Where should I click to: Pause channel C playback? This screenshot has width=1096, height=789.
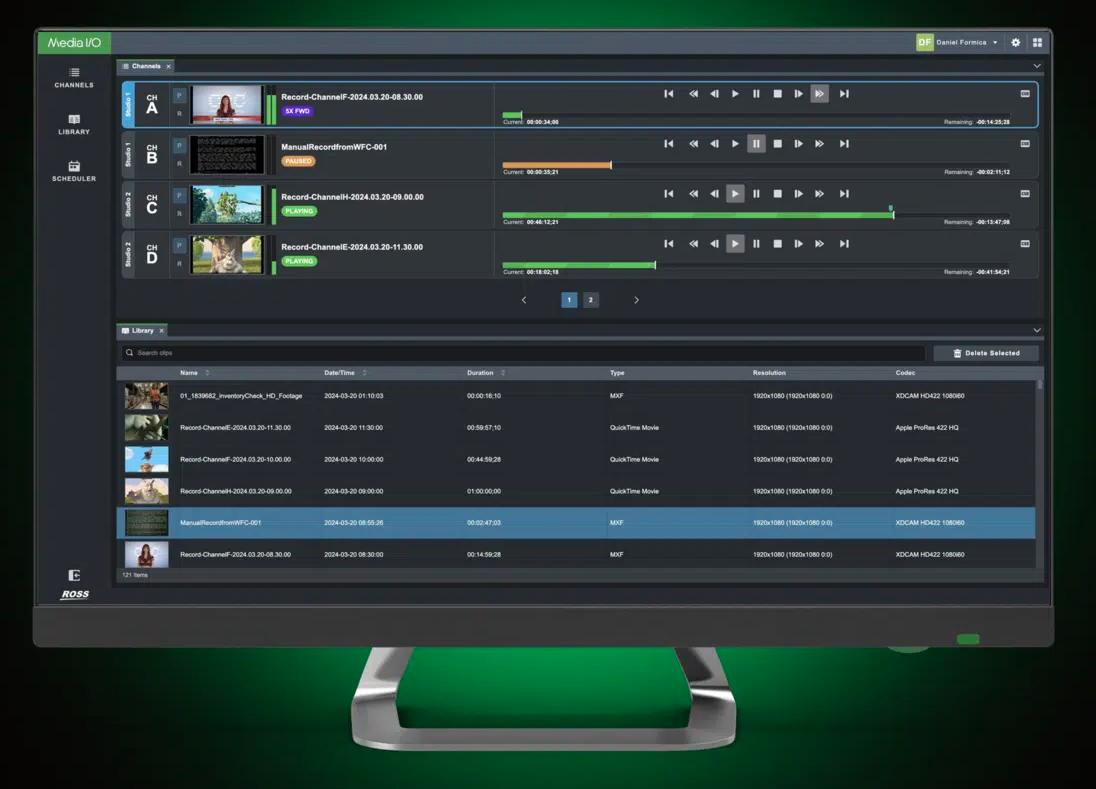pos(756,194)
